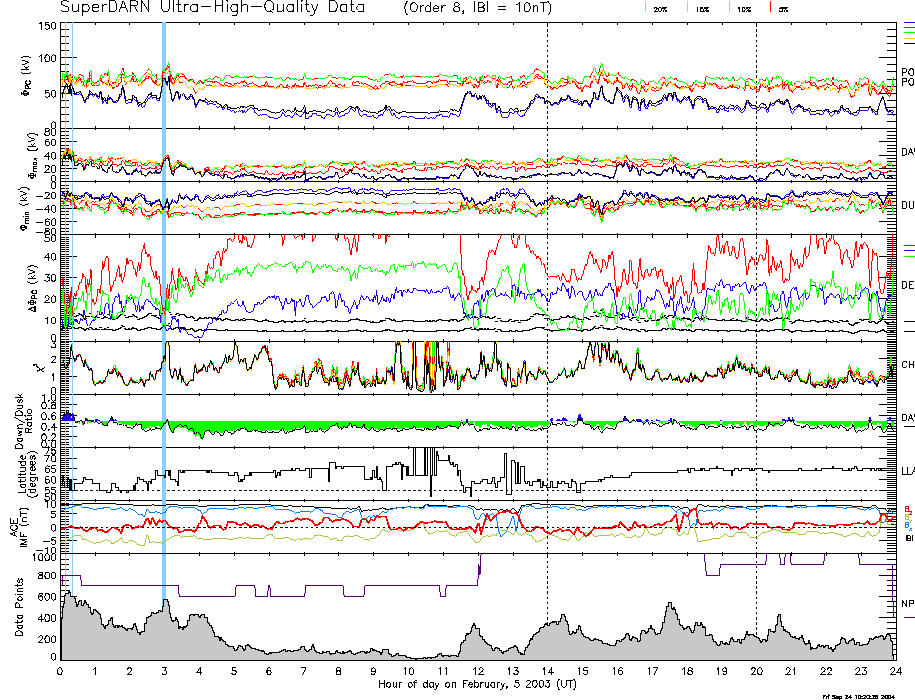The height and width of the screenshot is (700, 915).
Task: Click the red Bz legend entry
Action: point(908,509)
